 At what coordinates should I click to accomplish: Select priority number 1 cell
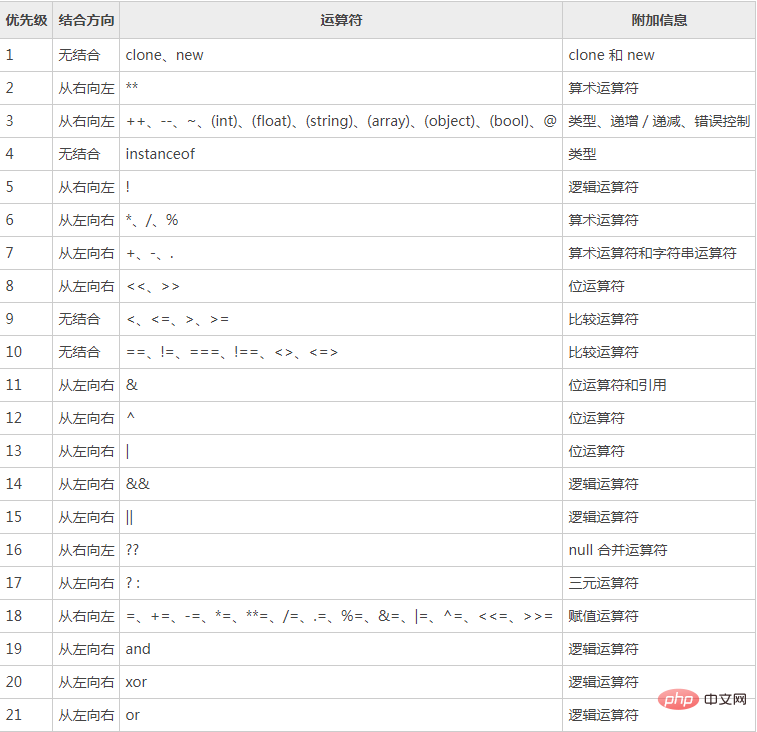(26, 55)
